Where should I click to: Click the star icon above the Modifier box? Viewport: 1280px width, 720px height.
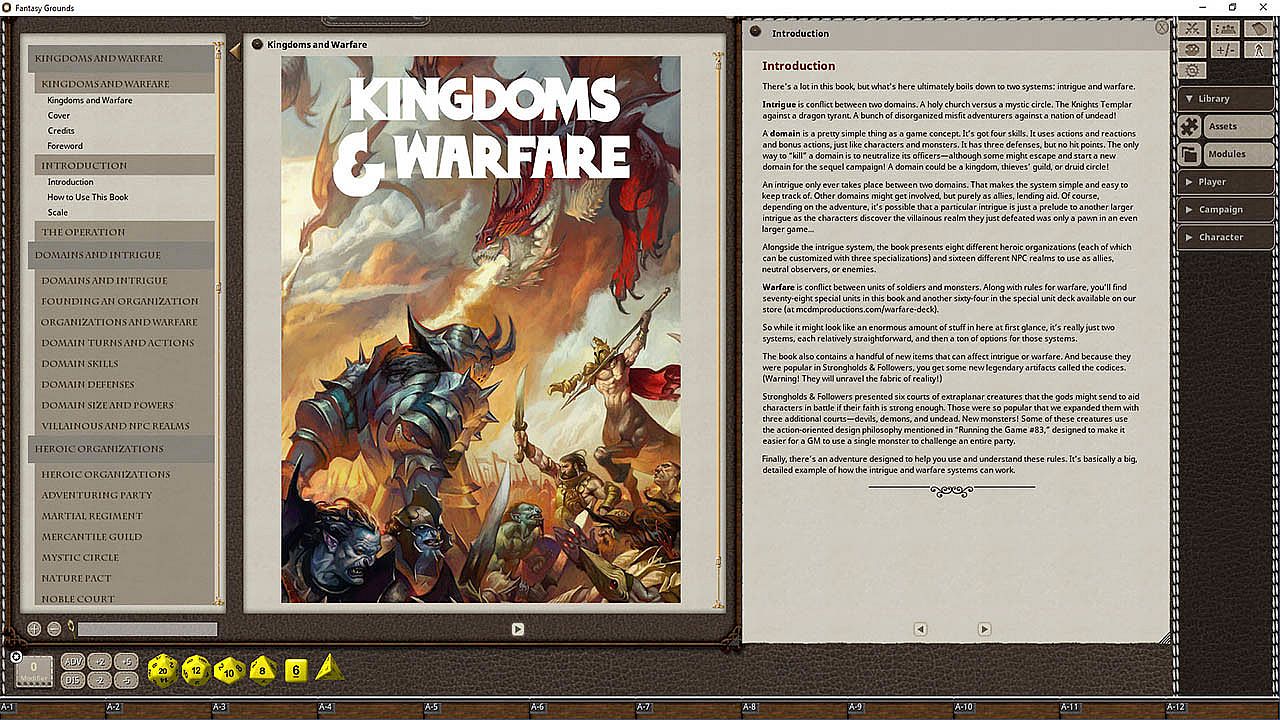pos(16,657)
